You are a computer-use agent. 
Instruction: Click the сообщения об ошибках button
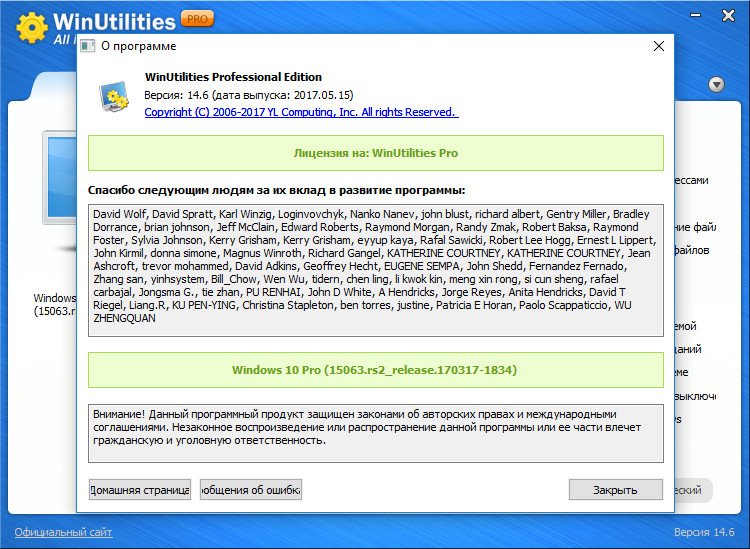tap(251, 490)
